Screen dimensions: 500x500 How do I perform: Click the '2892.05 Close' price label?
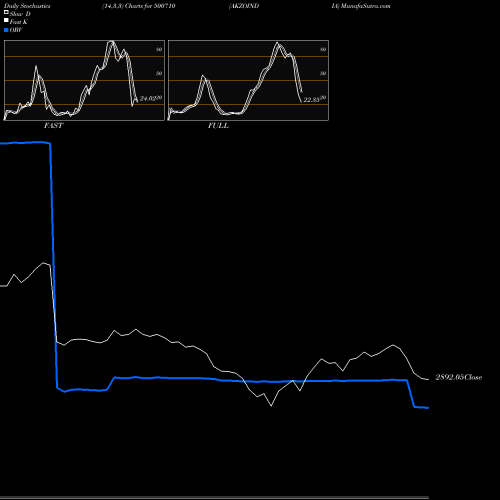click(459, 377)
